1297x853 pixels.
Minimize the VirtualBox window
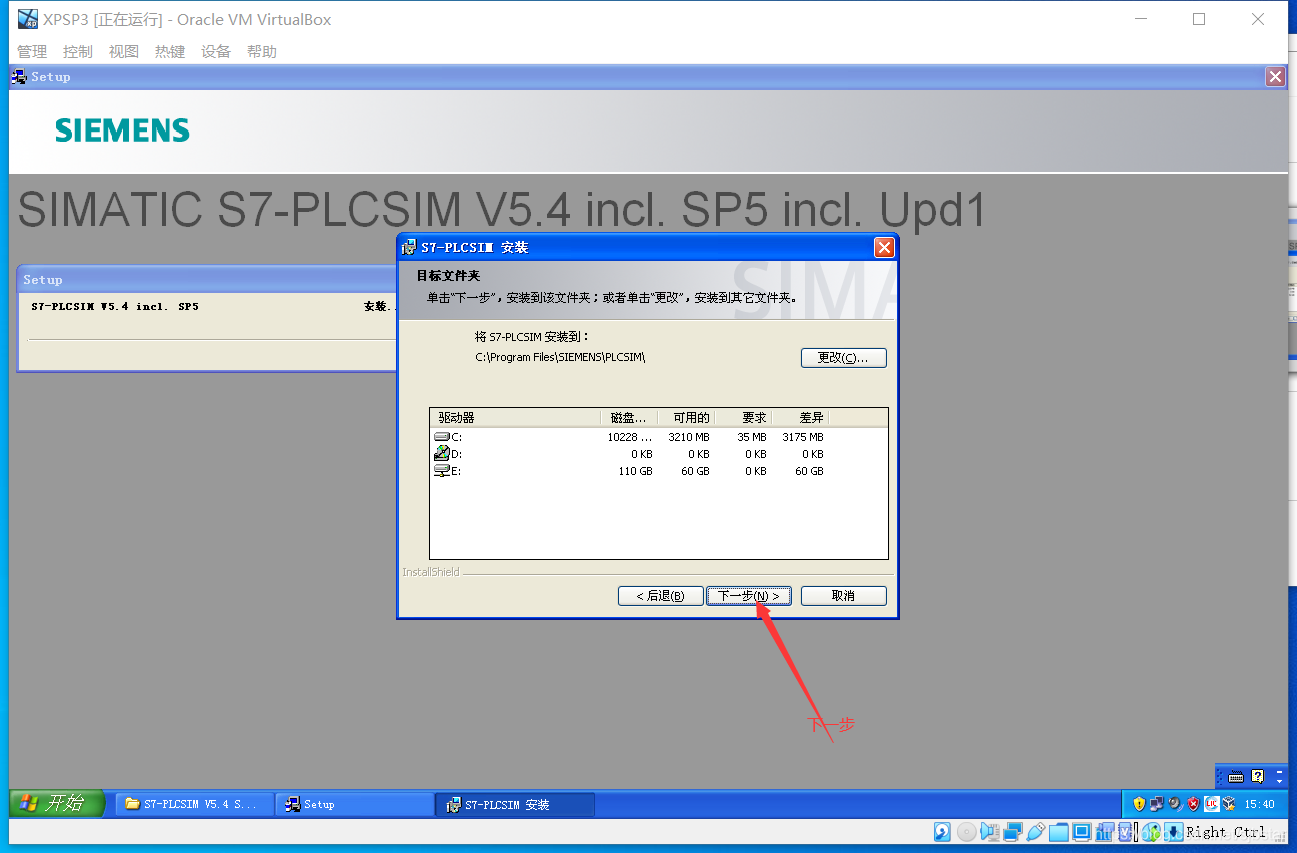tap(1140, 19)
